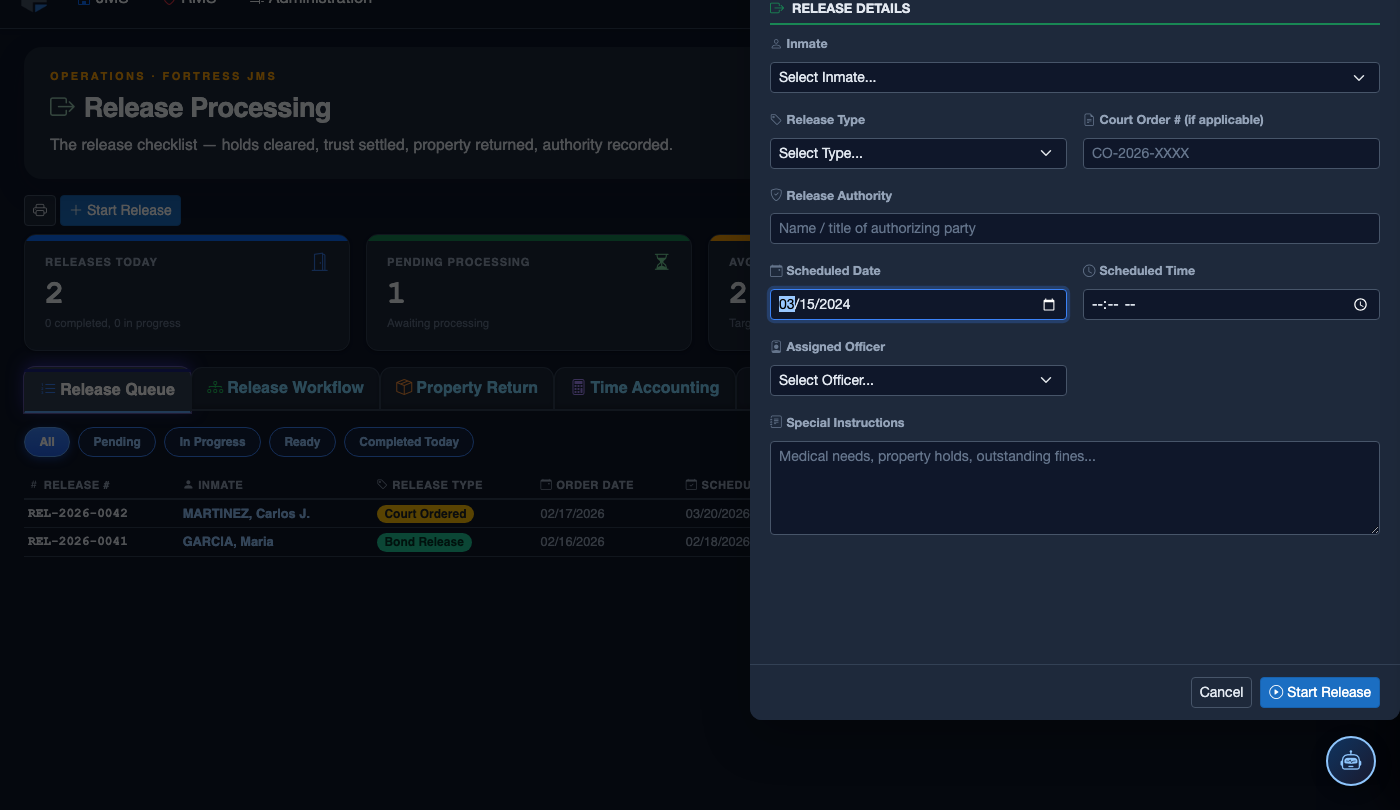Open the Scheduled Date calendar picker icon
This screenshot has width=1400, height=810.
1048,304
